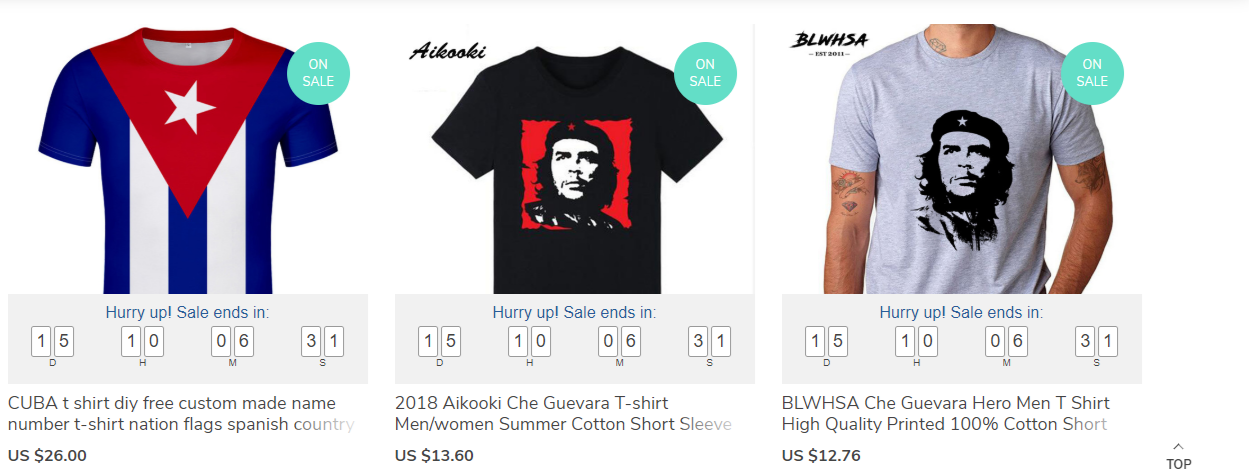This screenshot has height=471, width=1249.
Task: Open BLWHSA Che Guevara Hero title link
Action: coord(945,413)
